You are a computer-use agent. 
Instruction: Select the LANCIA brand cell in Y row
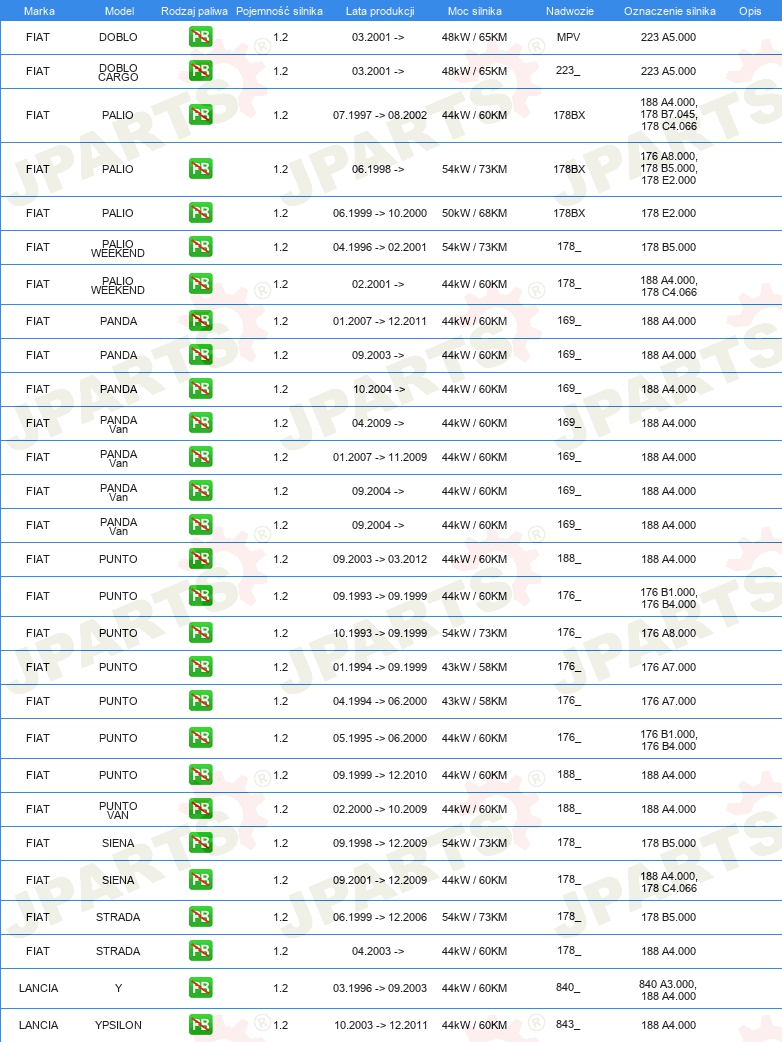point(39,988)
